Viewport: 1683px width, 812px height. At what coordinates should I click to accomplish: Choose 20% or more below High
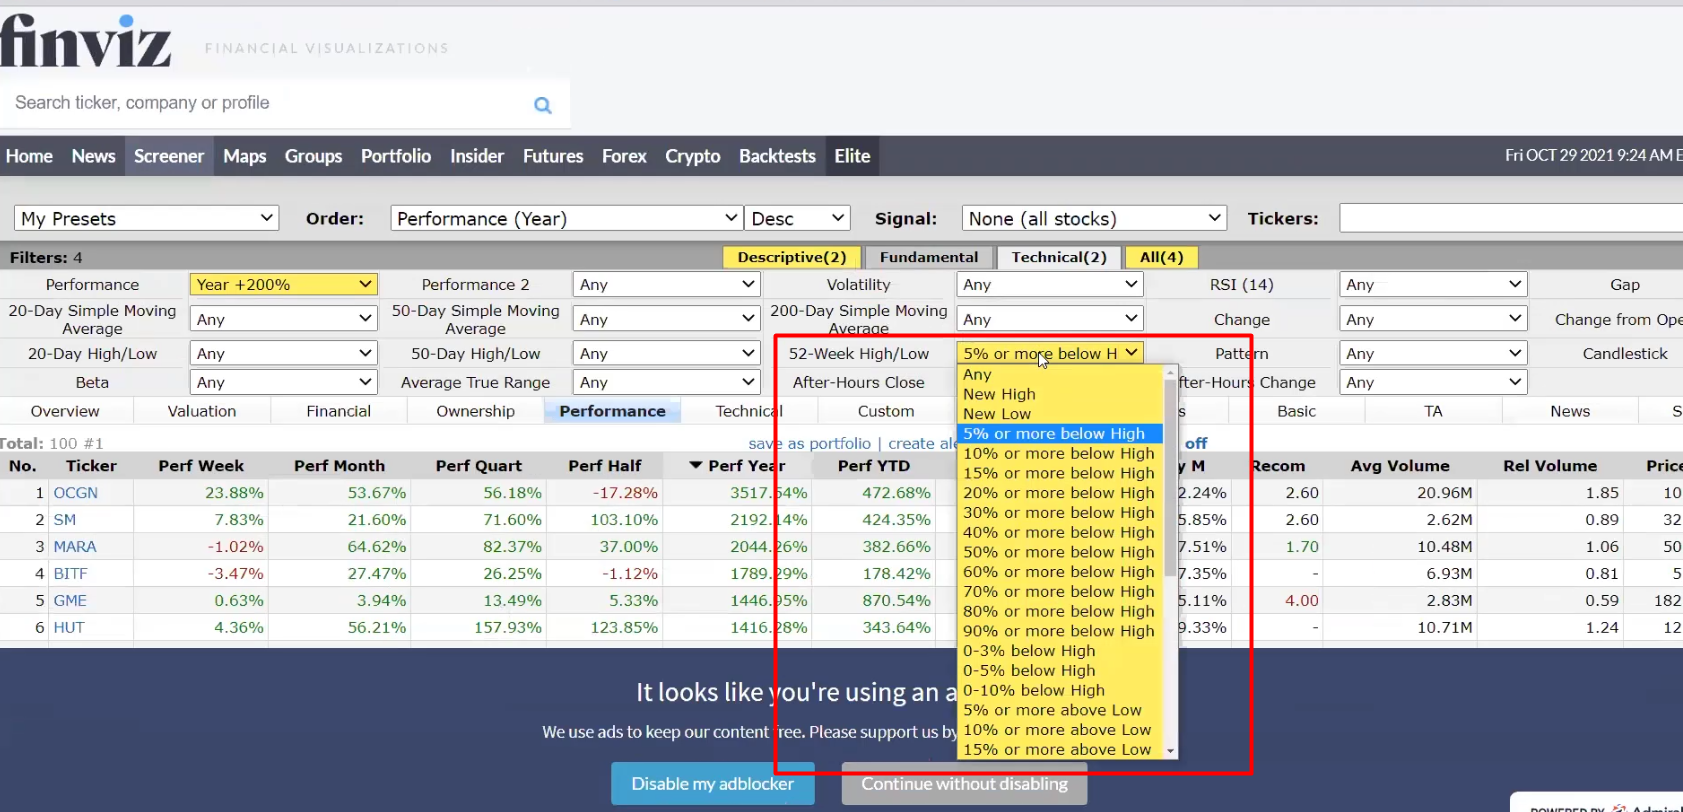tap(1060, 493)
